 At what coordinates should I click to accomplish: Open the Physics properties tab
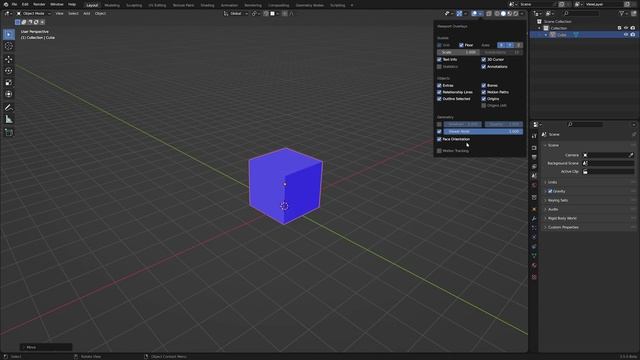click(x=534, y=238)
